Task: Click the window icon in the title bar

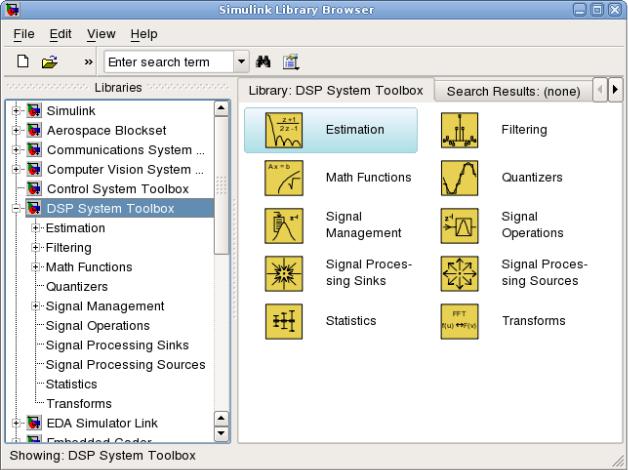Action: point(12,10)
